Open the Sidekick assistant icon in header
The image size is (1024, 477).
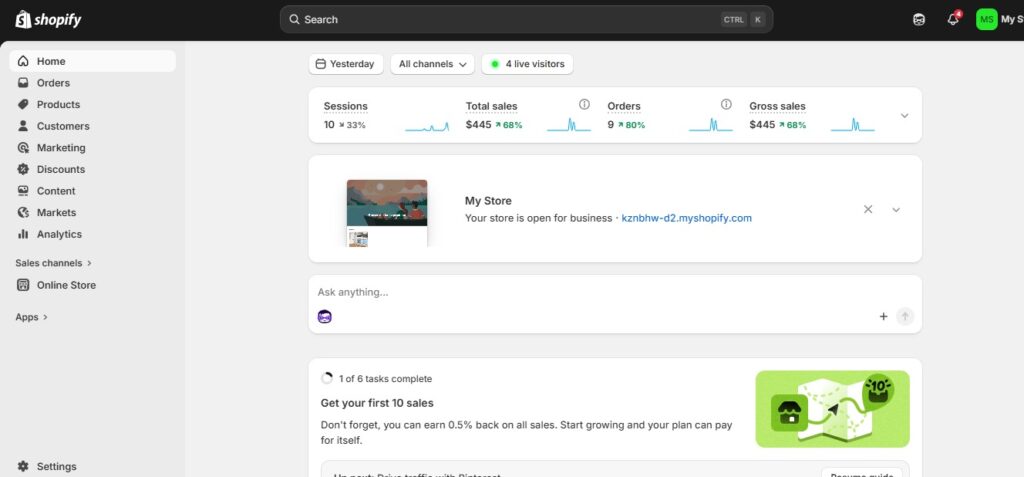click(919, 20)
